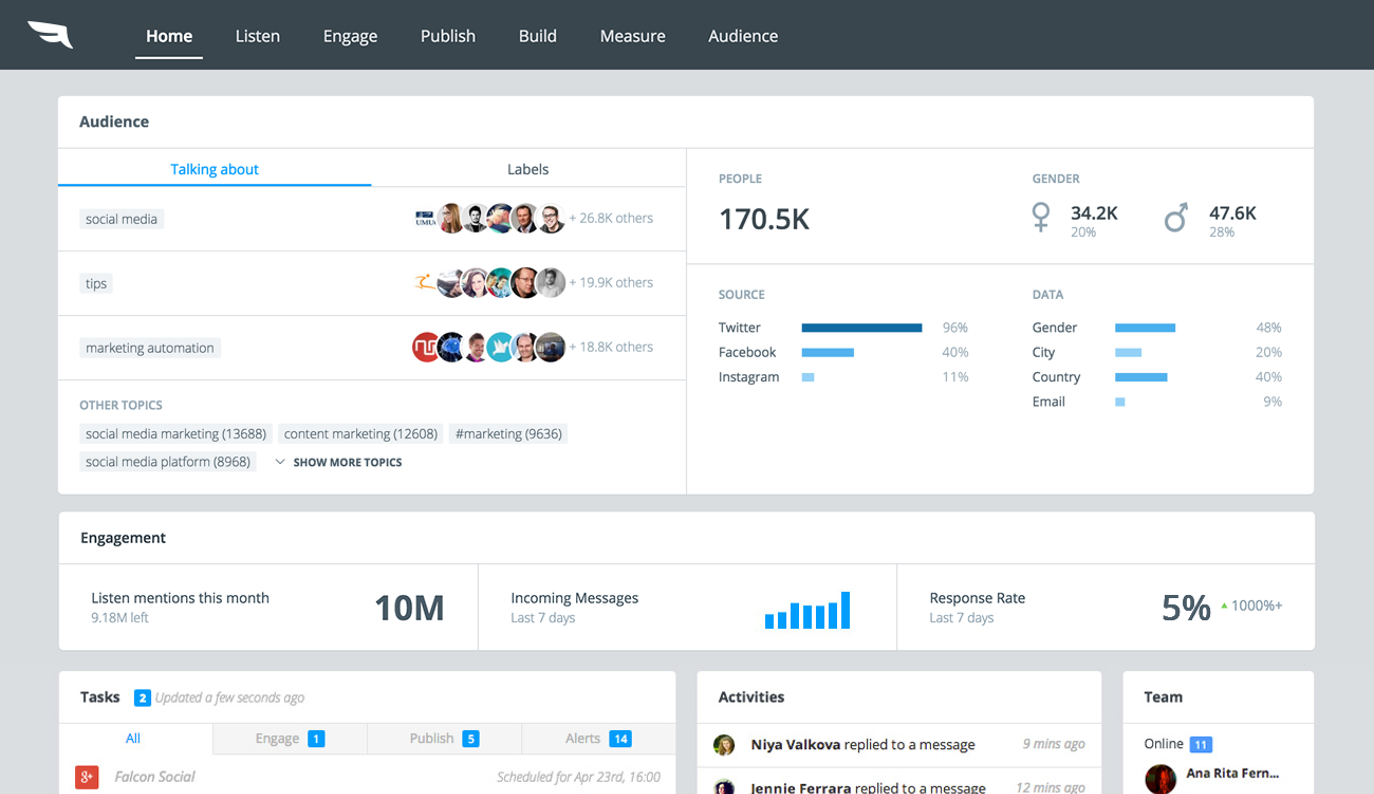Click Niya Valkova's avatar in Activities
The image size is (1374, 794).
point(724,745)
